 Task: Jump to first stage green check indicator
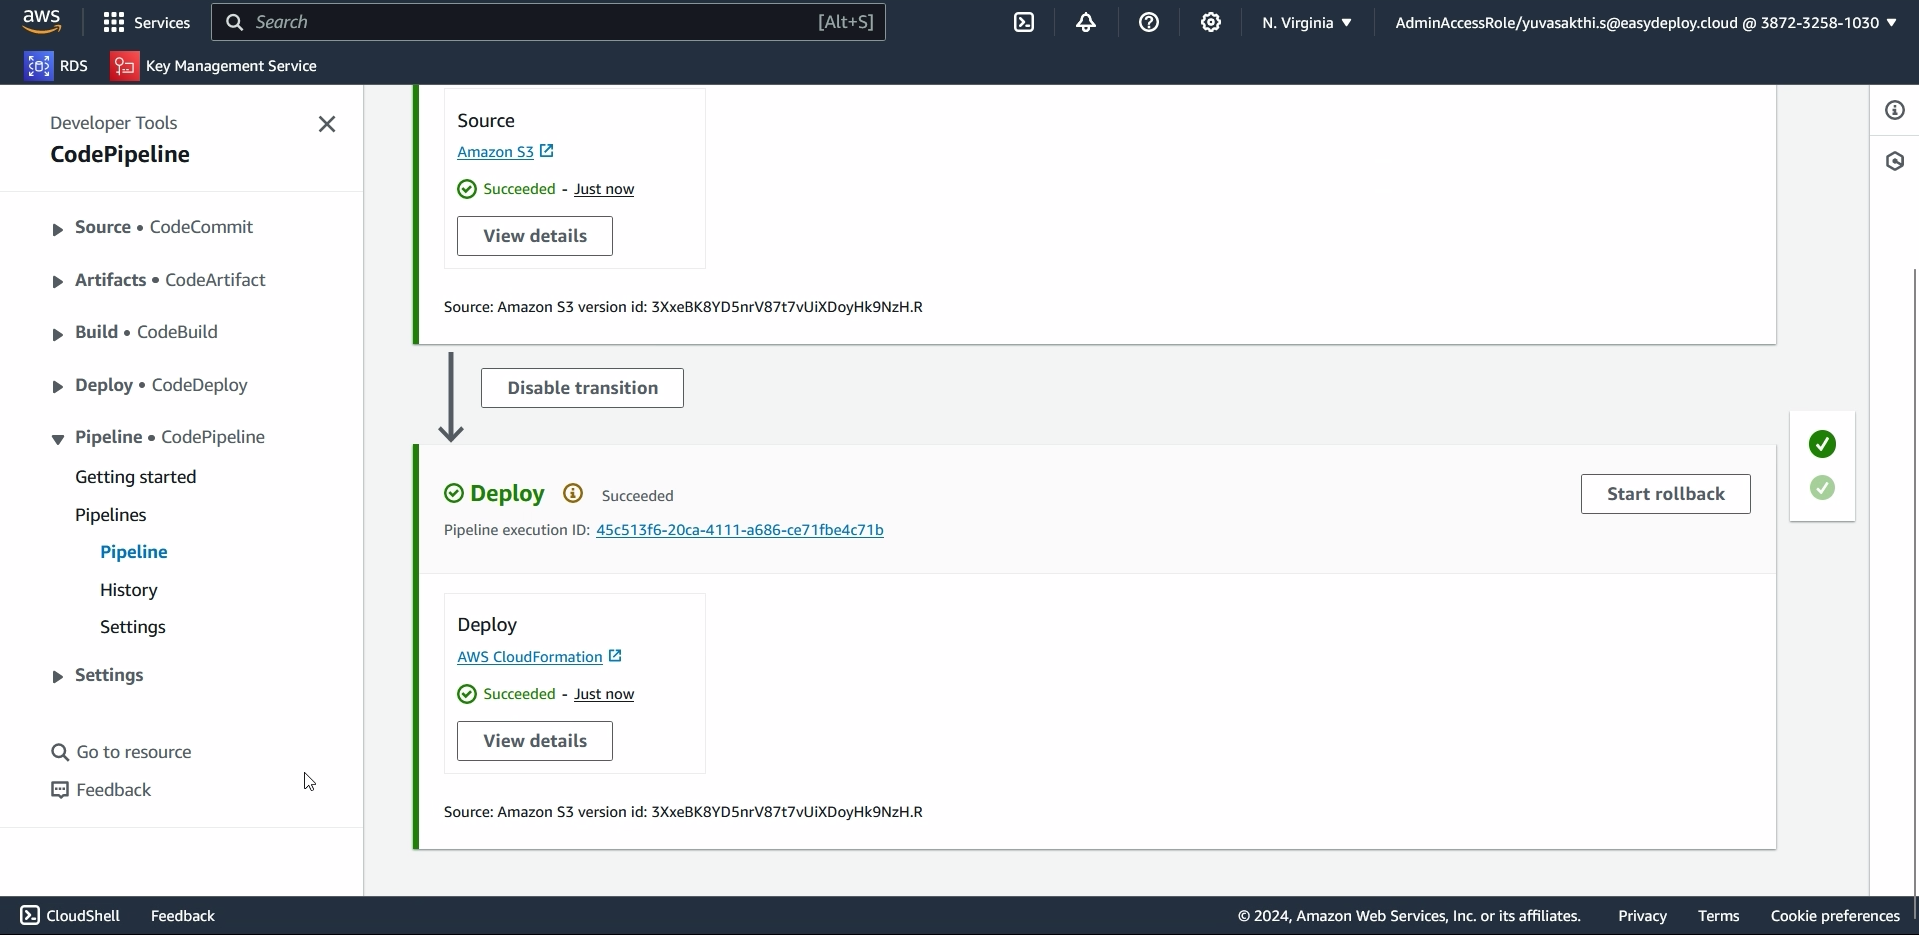[1822, 444]
